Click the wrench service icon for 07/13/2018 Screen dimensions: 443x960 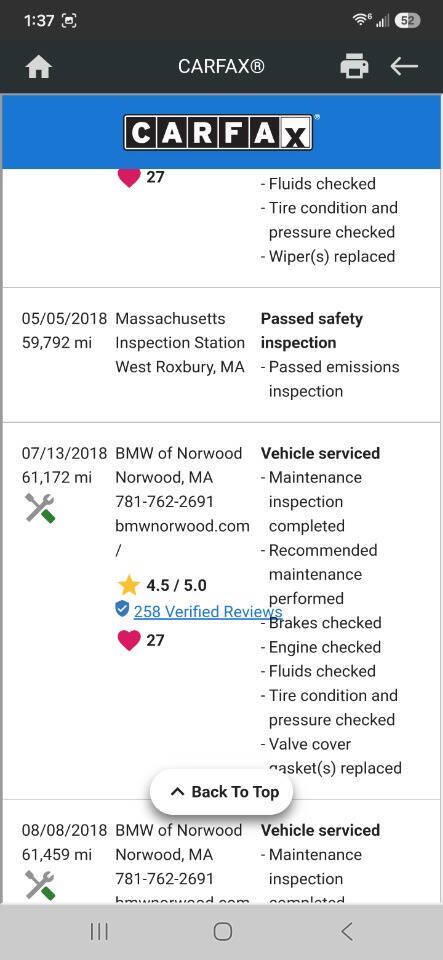(40, 508)
